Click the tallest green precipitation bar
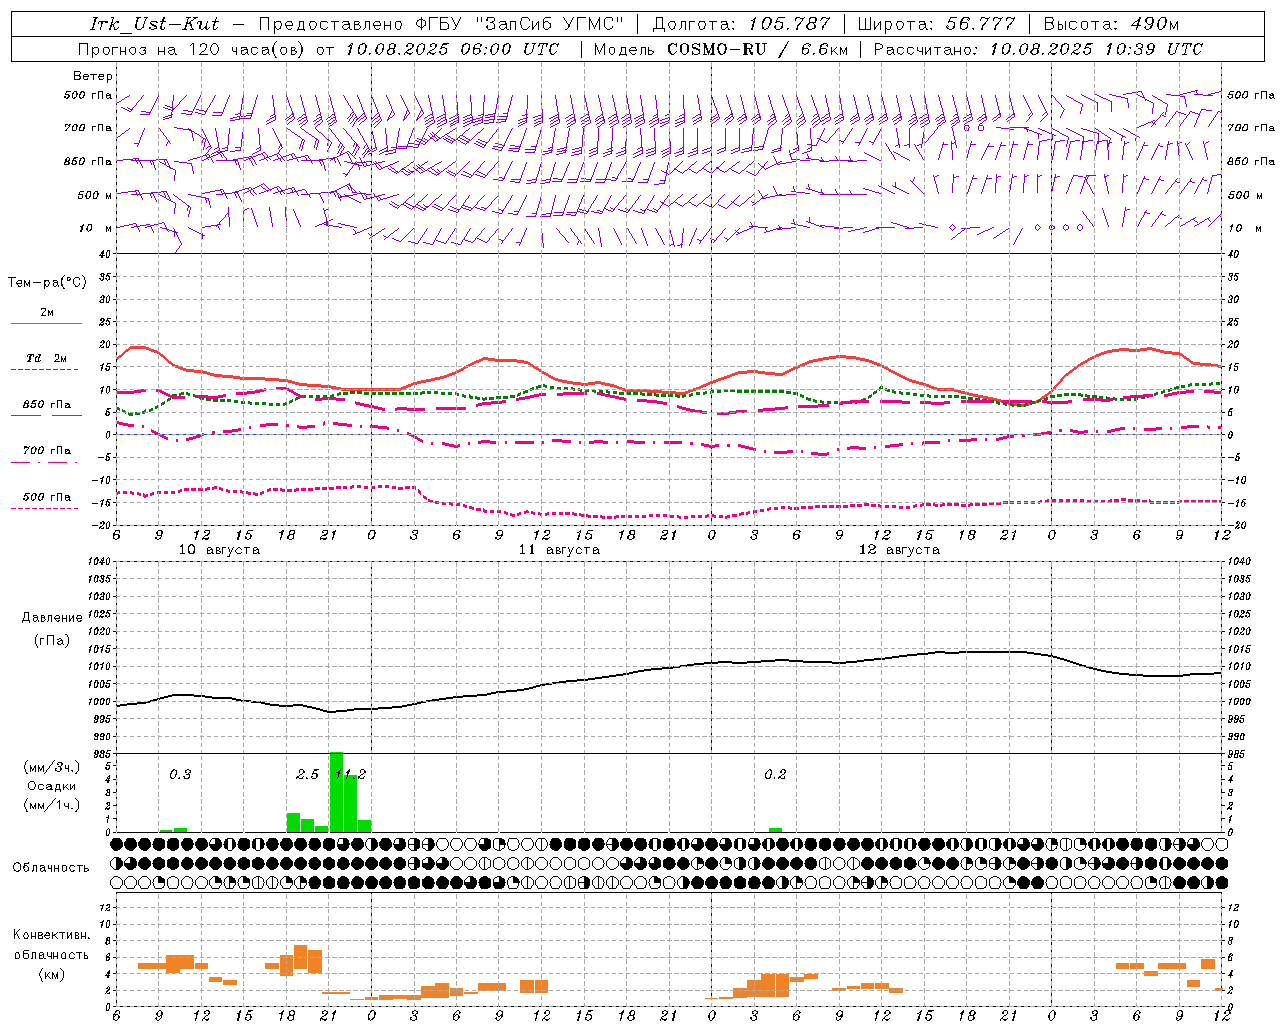 pos(336,791)
